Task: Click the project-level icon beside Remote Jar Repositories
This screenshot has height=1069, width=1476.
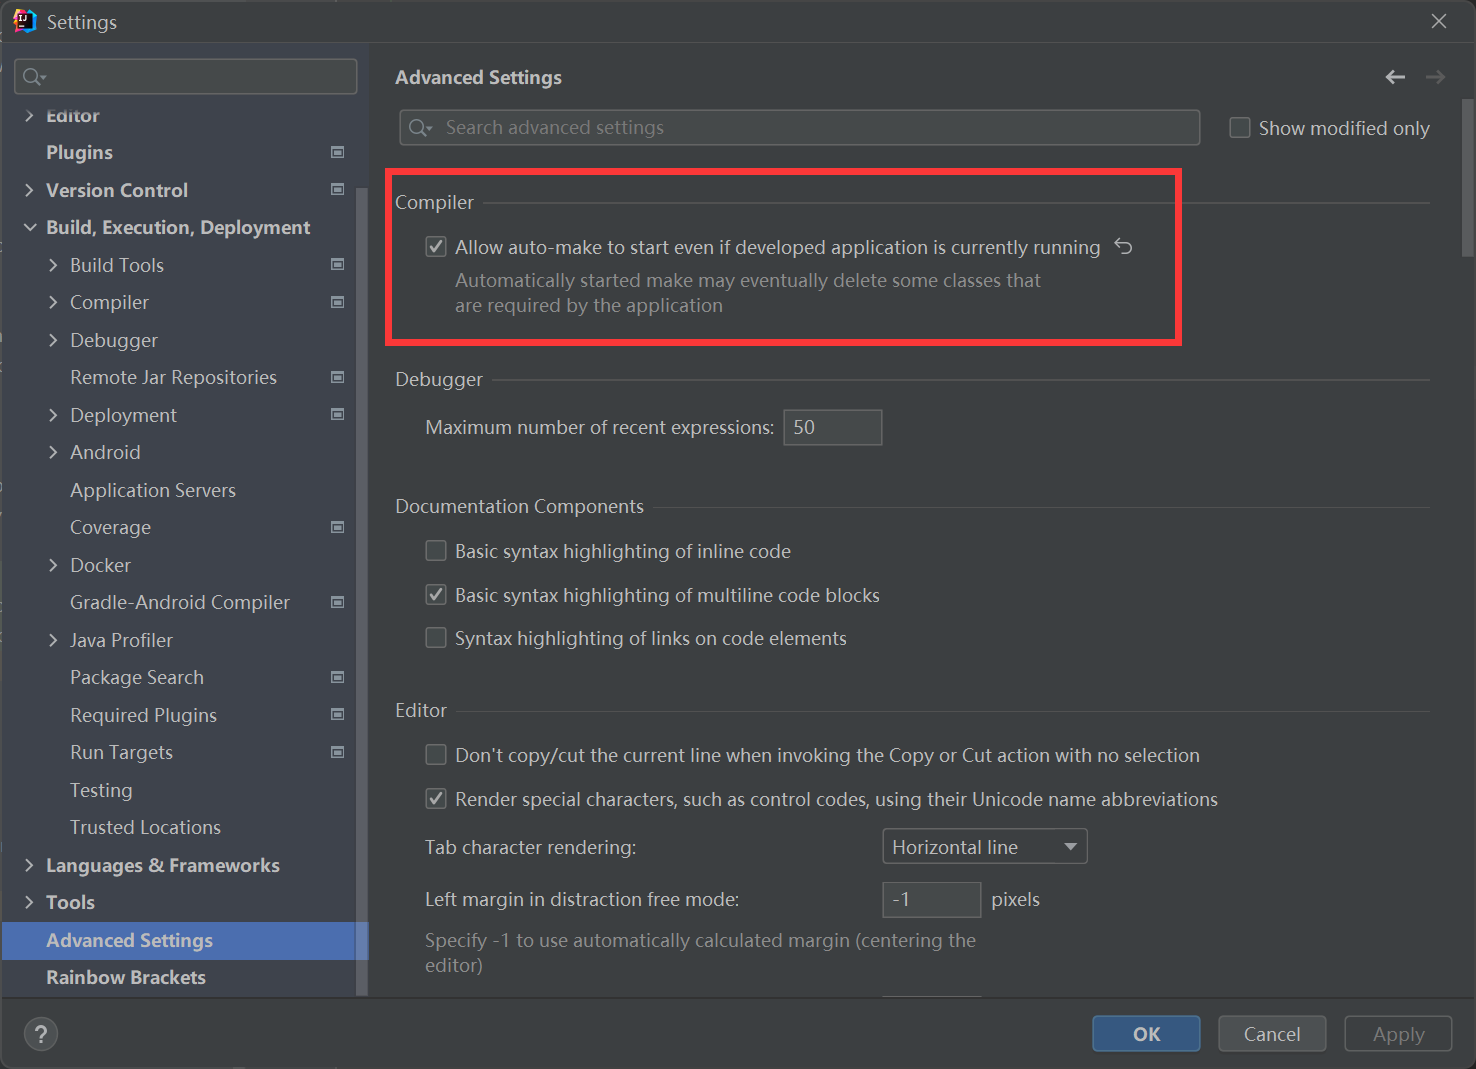Action: (x=338, y=377)
